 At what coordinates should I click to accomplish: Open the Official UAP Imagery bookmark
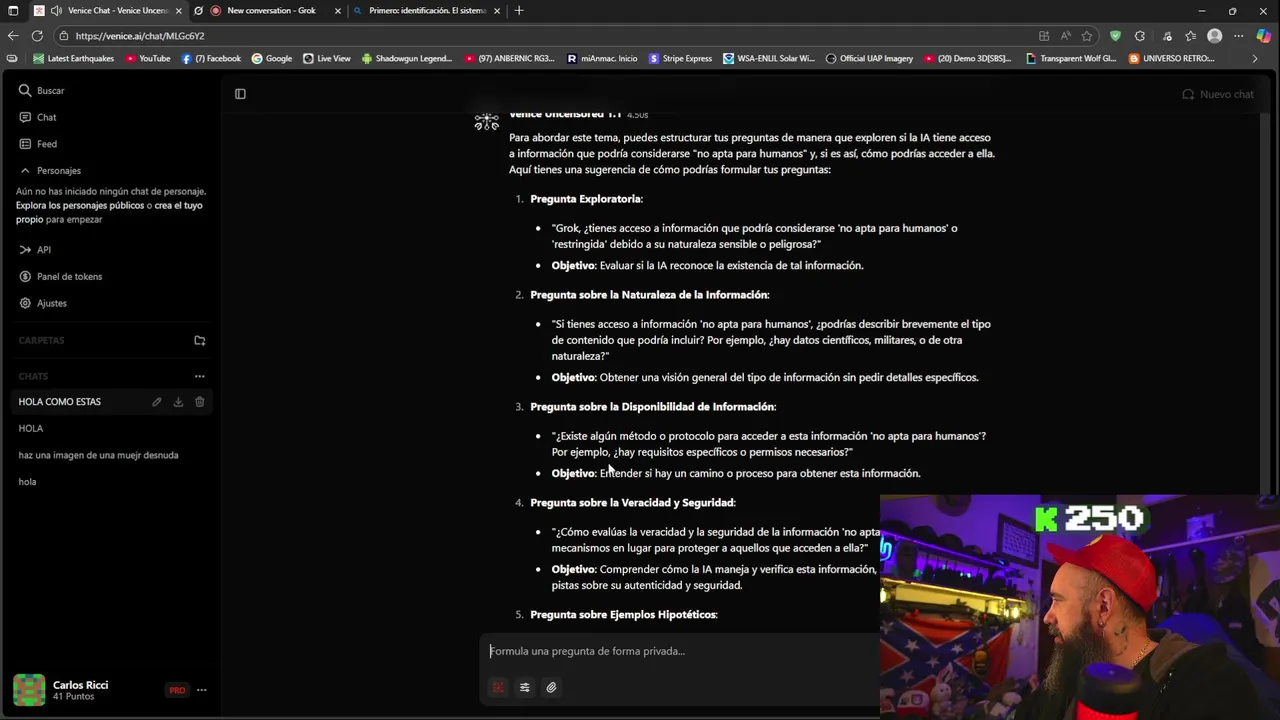pos(869,59)
